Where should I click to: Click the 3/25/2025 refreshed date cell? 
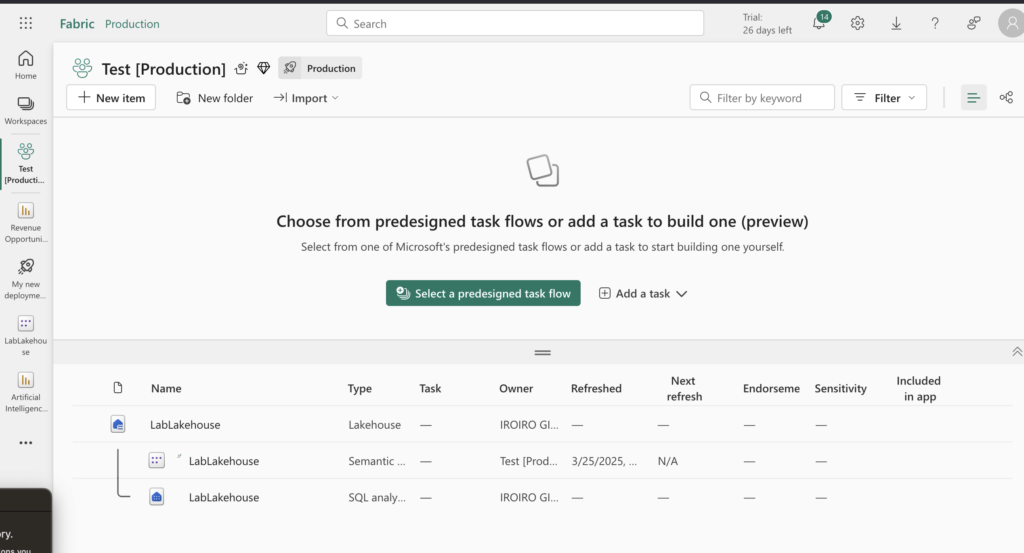coord(604,461)
